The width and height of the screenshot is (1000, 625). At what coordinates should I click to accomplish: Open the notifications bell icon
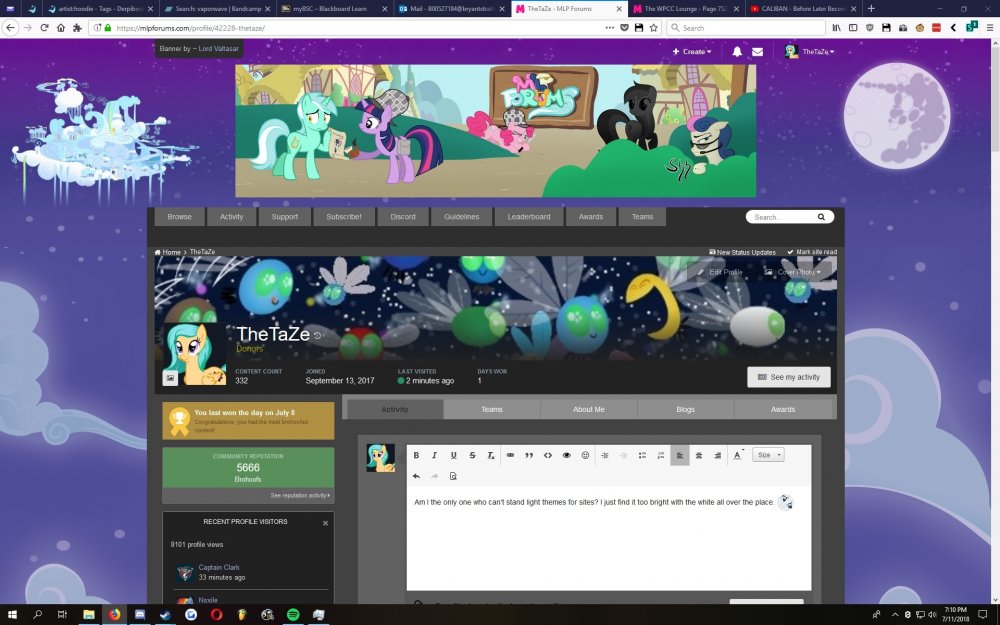point(737,52)
